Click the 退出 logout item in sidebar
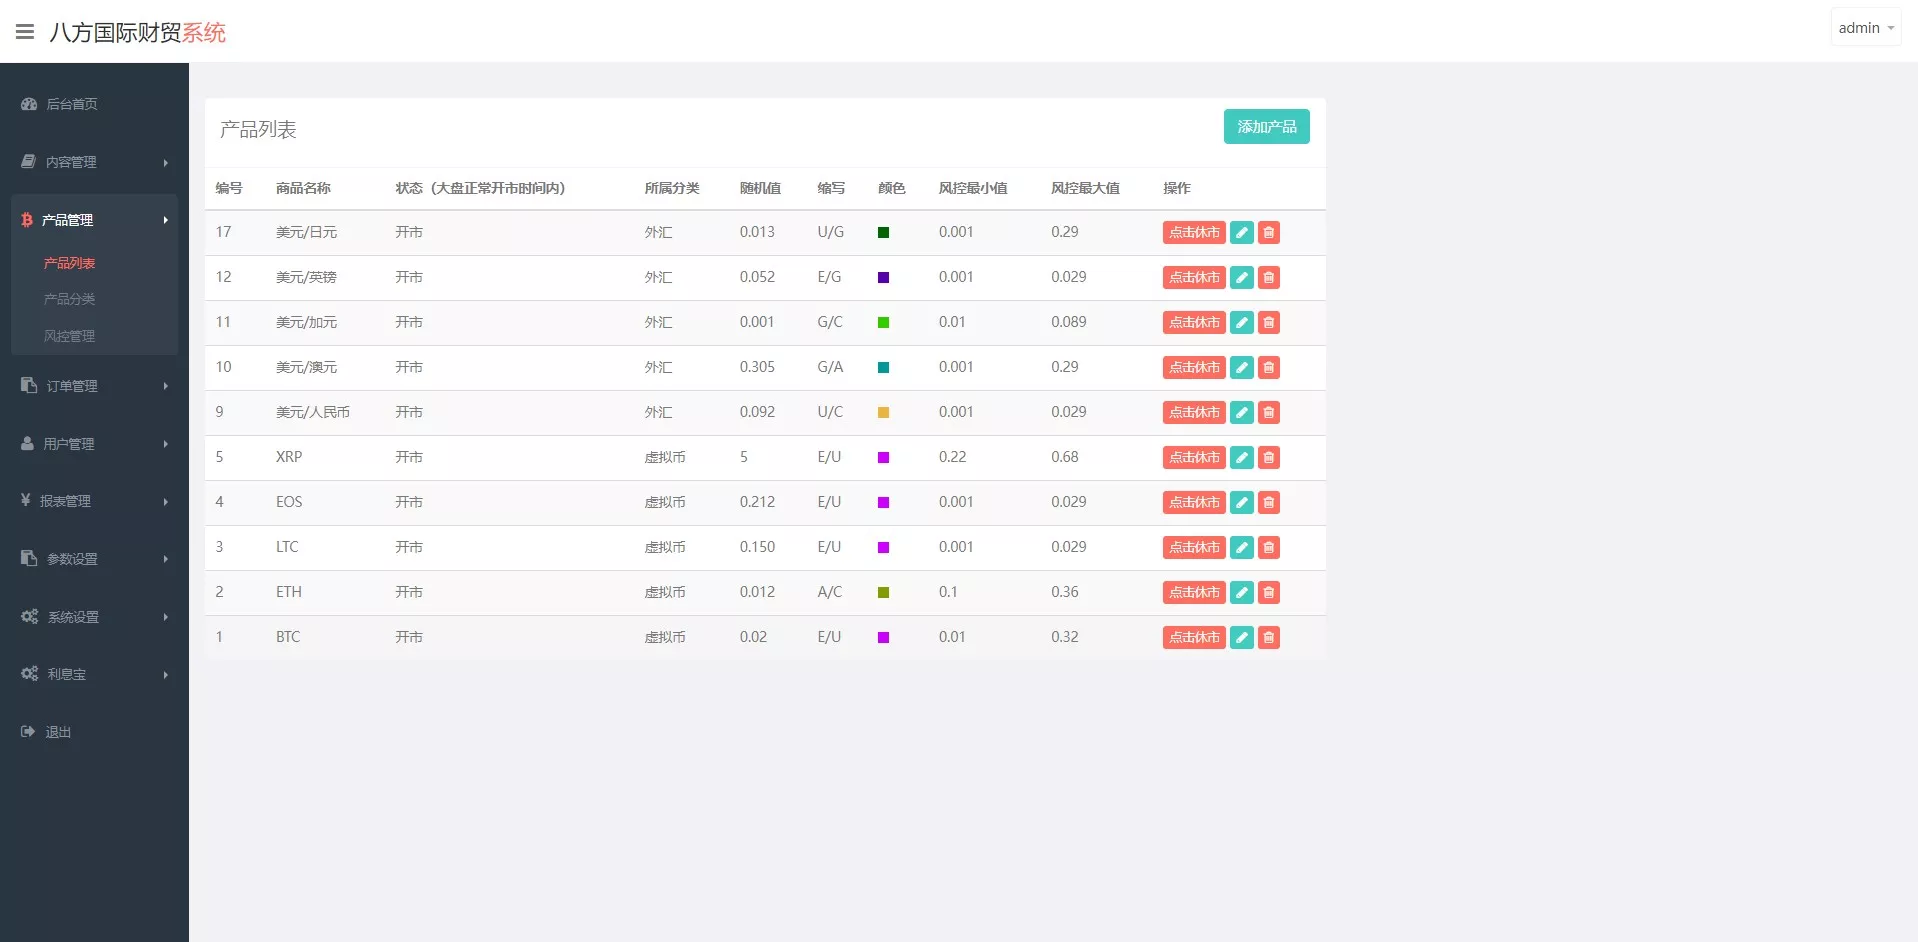This screenshot has width=1918, height=942. click(x=58, y=732)
